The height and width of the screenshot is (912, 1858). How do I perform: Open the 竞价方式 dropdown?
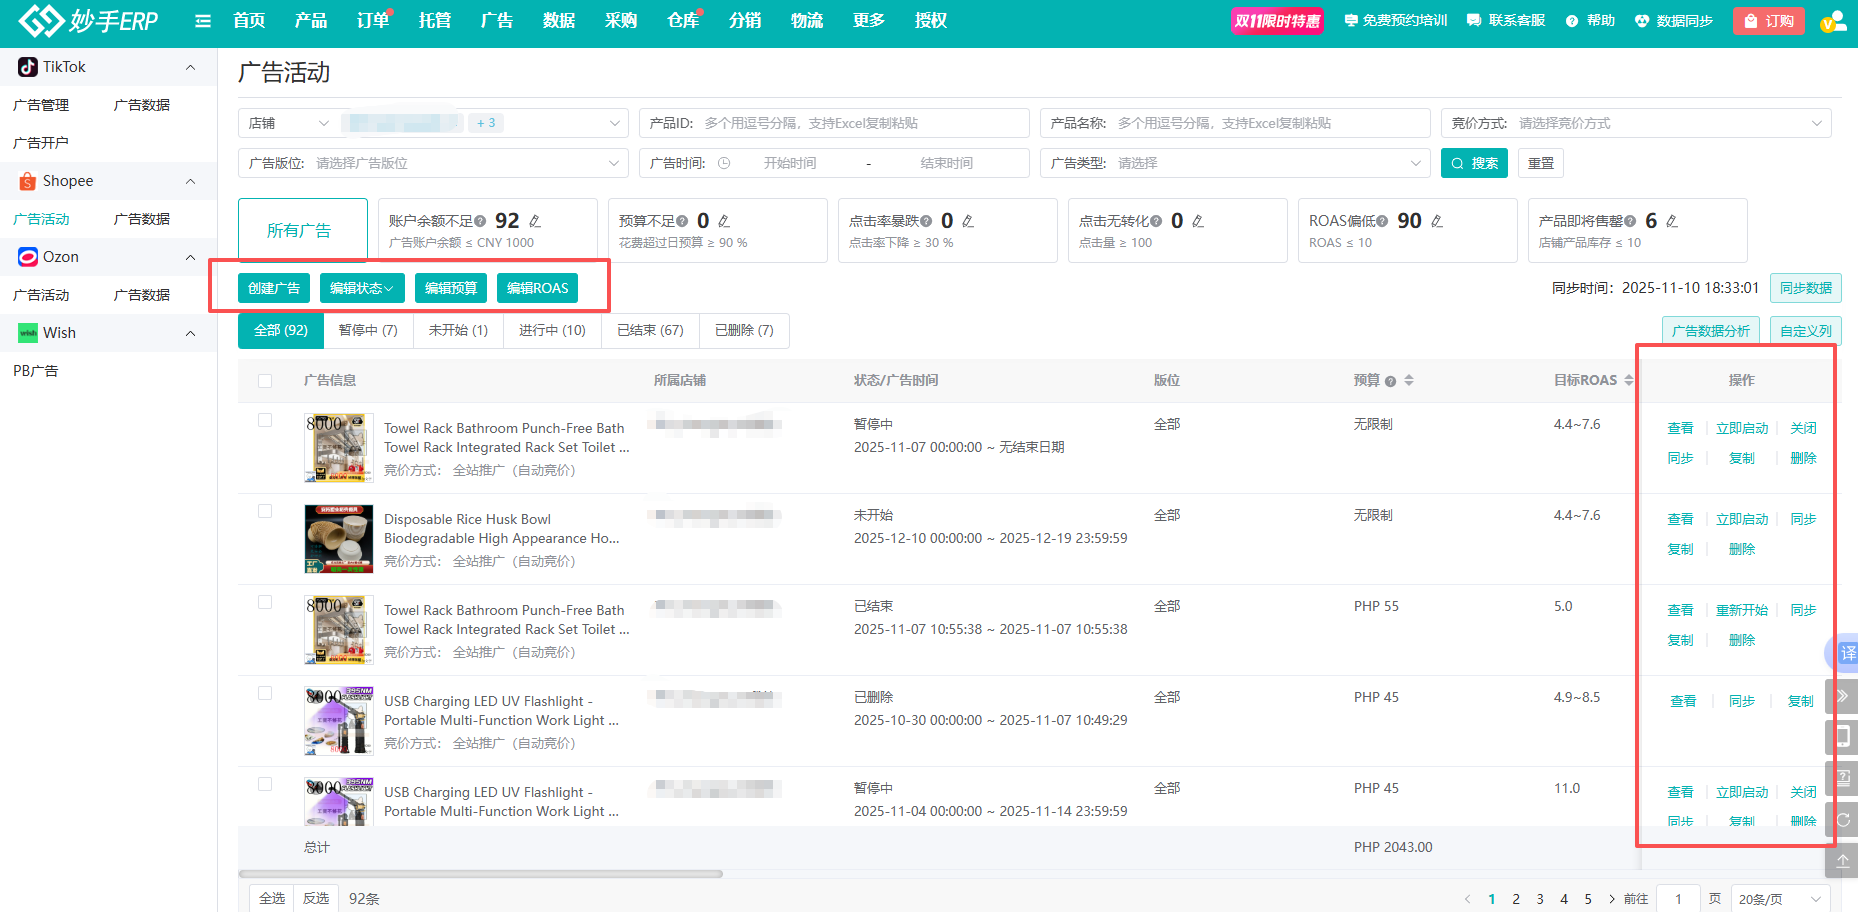click(1636, 123)
